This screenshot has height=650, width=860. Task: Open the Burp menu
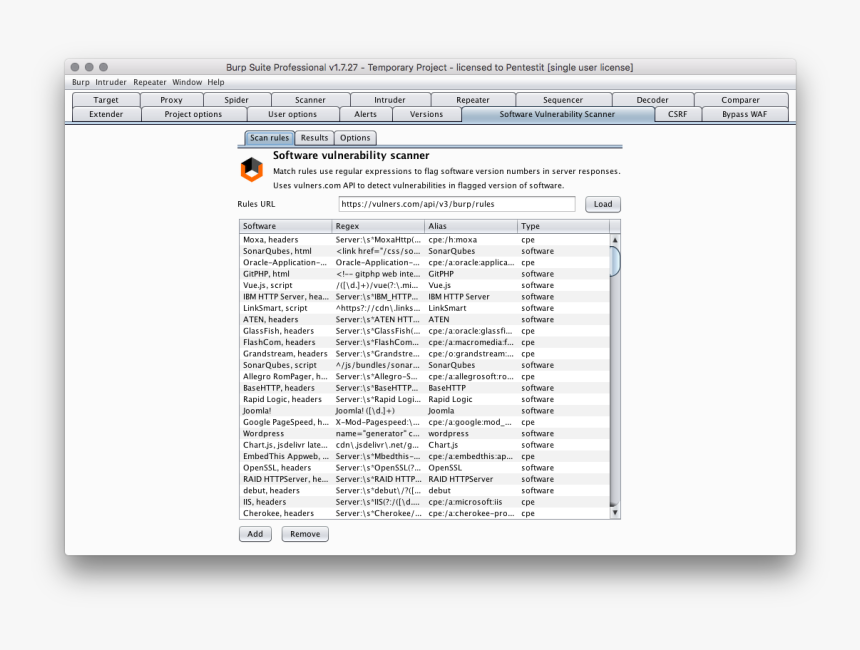pos(80,82)
